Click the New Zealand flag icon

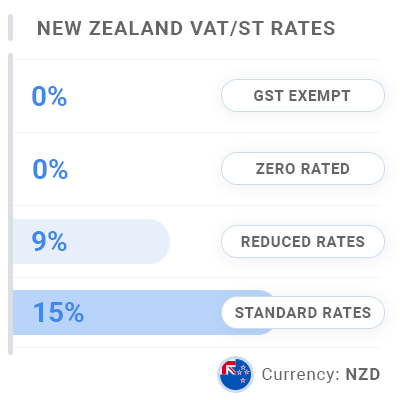click(x=235, y=374)
